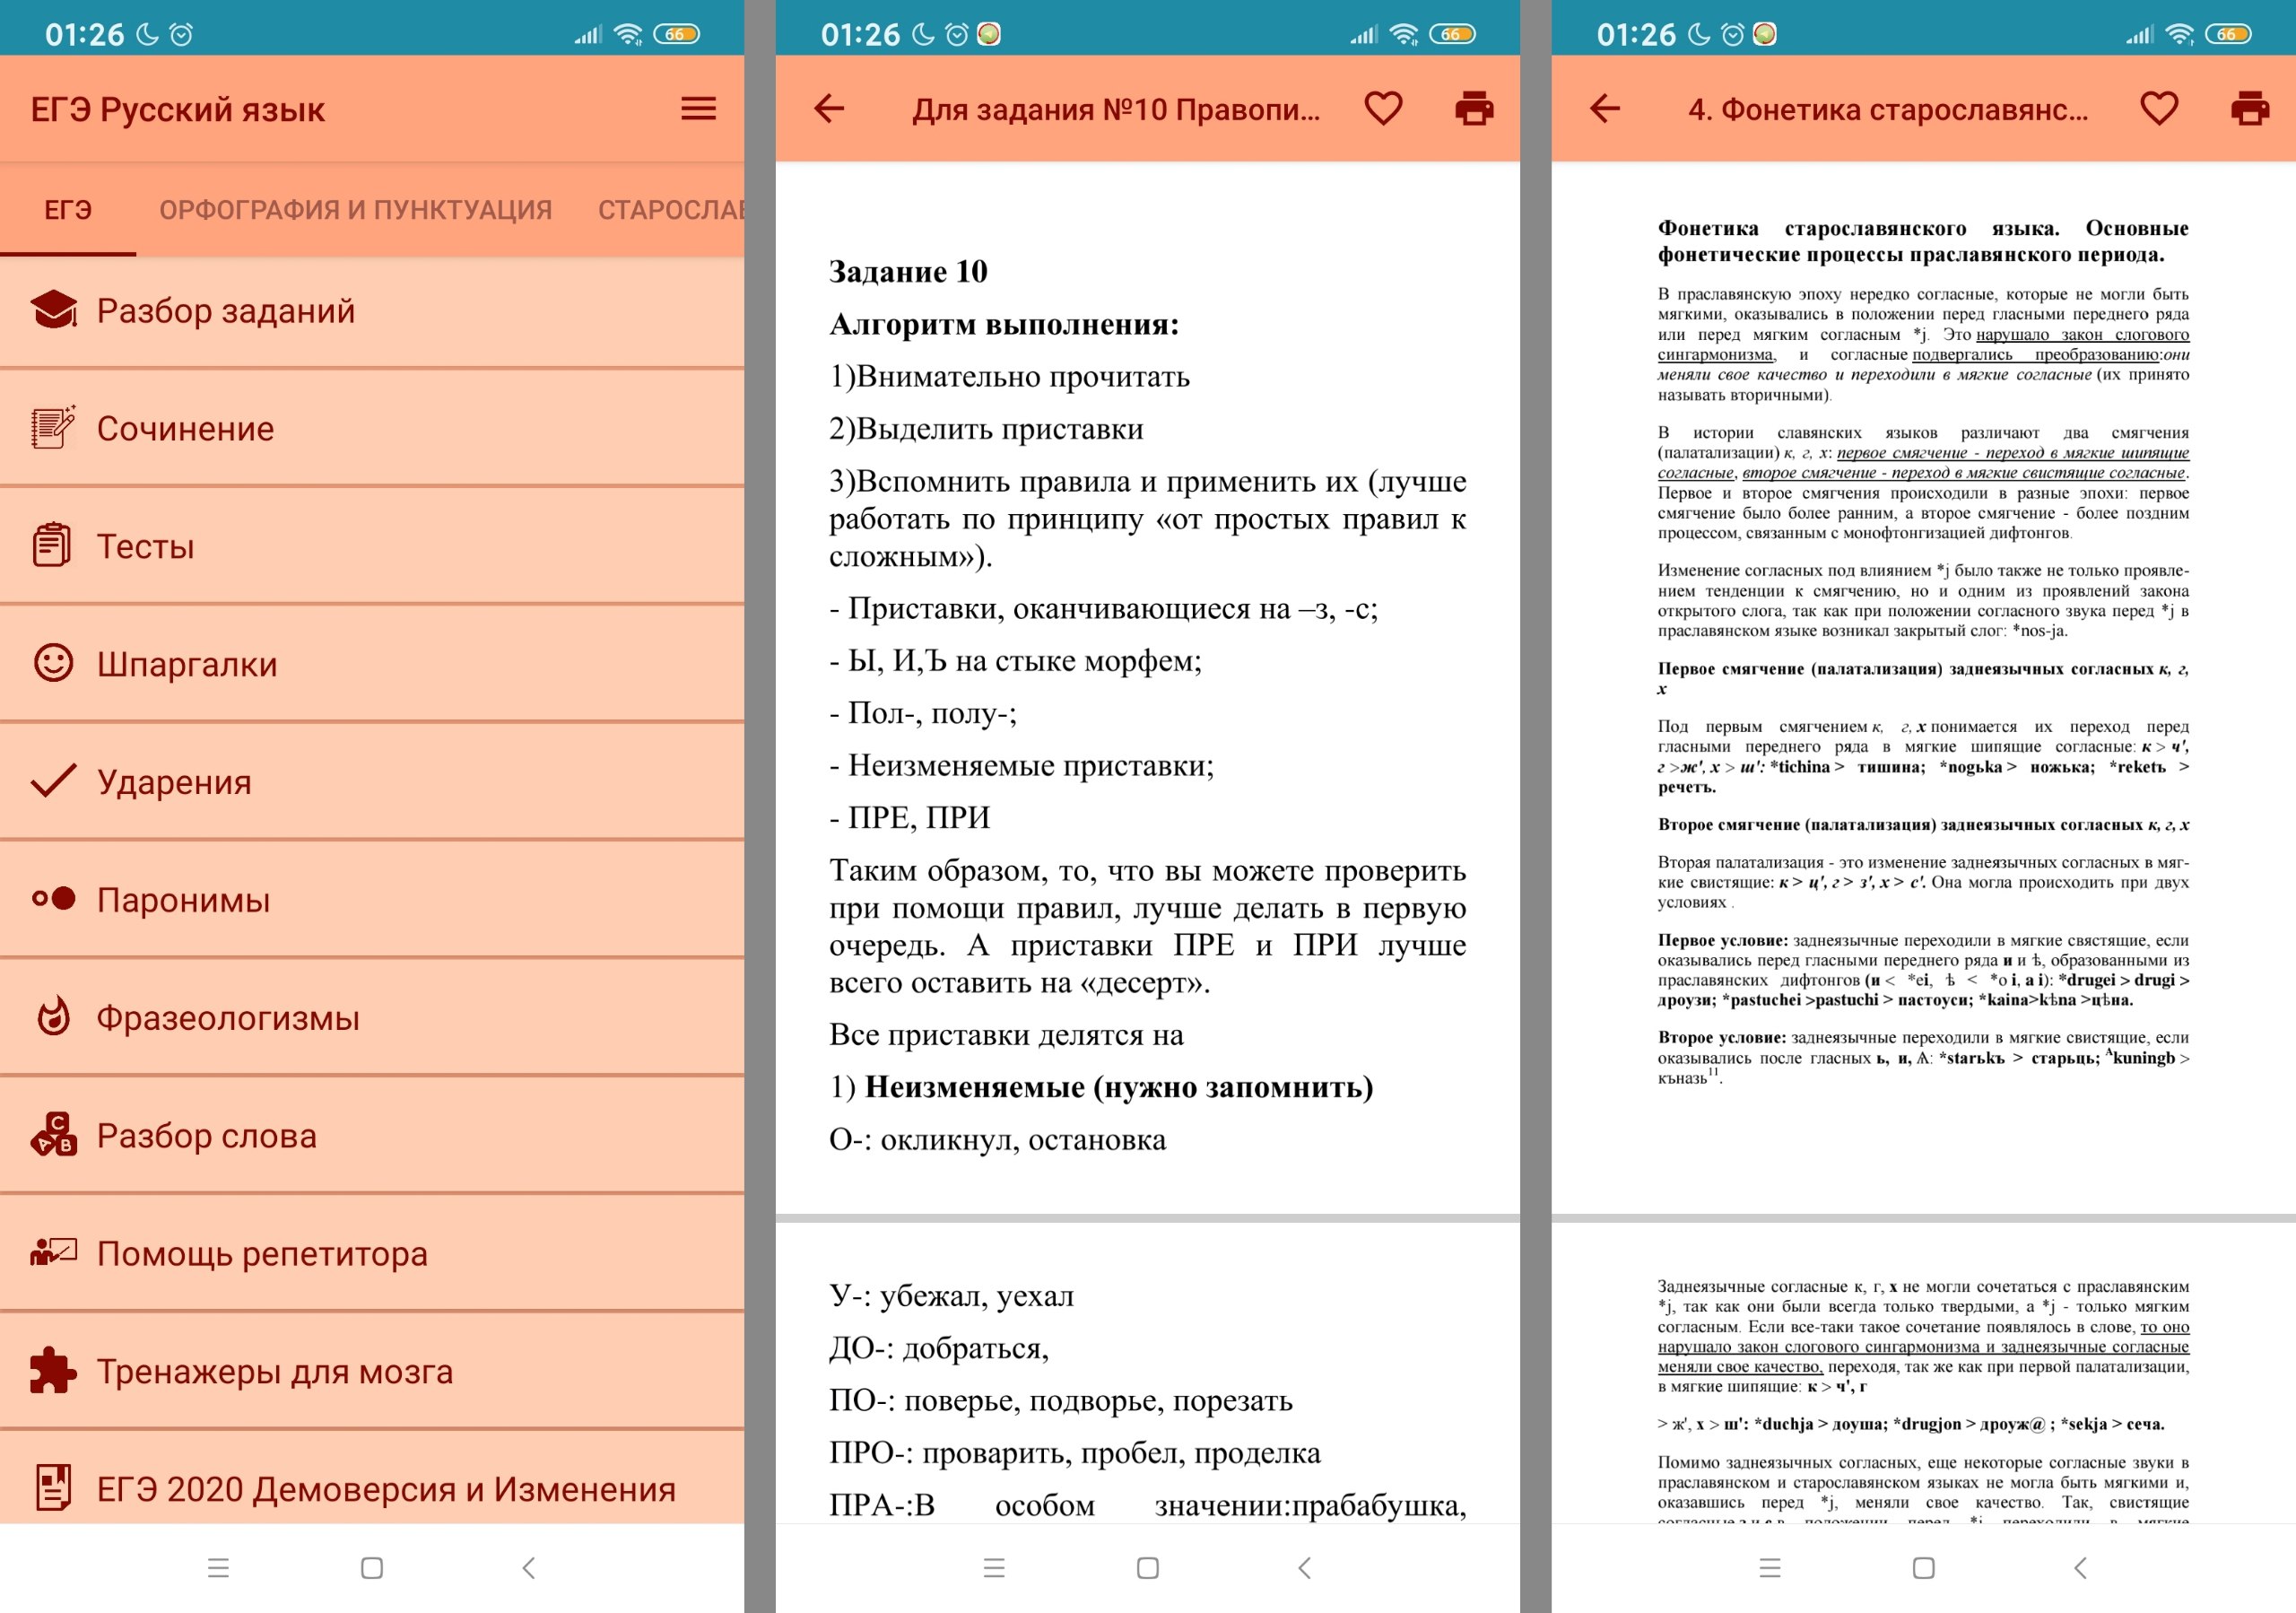Click 'Неизменяемые (нужно запомнить)' bold text
The image size is (2296, 1613).
click(1119, 1087)
